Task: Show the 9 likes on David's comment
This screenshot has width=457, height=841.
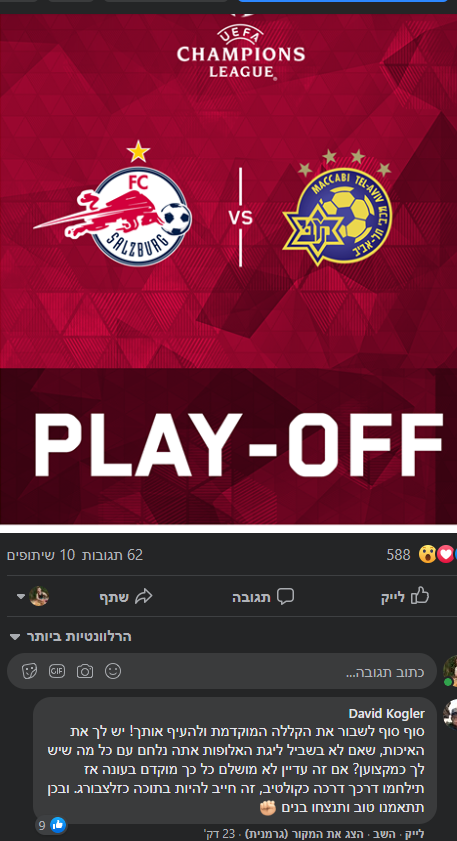Action: [51, 825]
